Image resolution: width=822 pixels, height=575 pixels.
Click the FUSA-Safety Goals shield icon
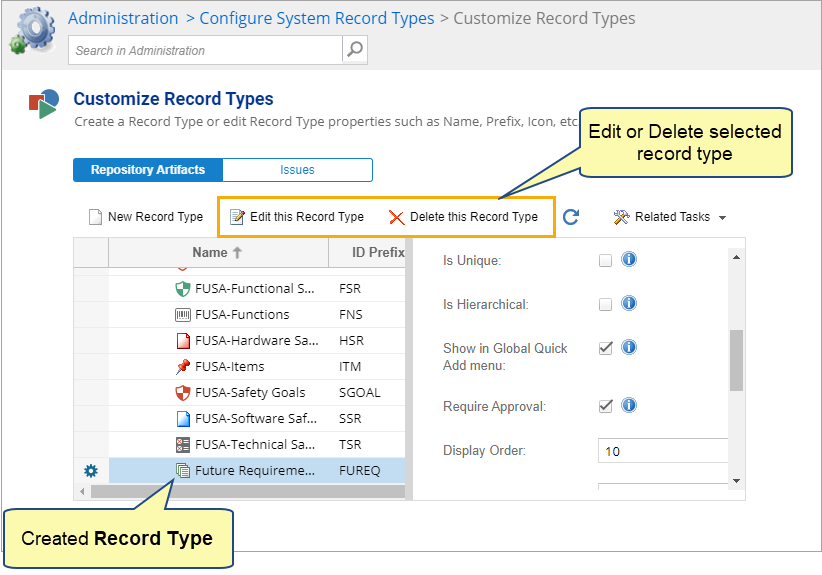point(183,393)
